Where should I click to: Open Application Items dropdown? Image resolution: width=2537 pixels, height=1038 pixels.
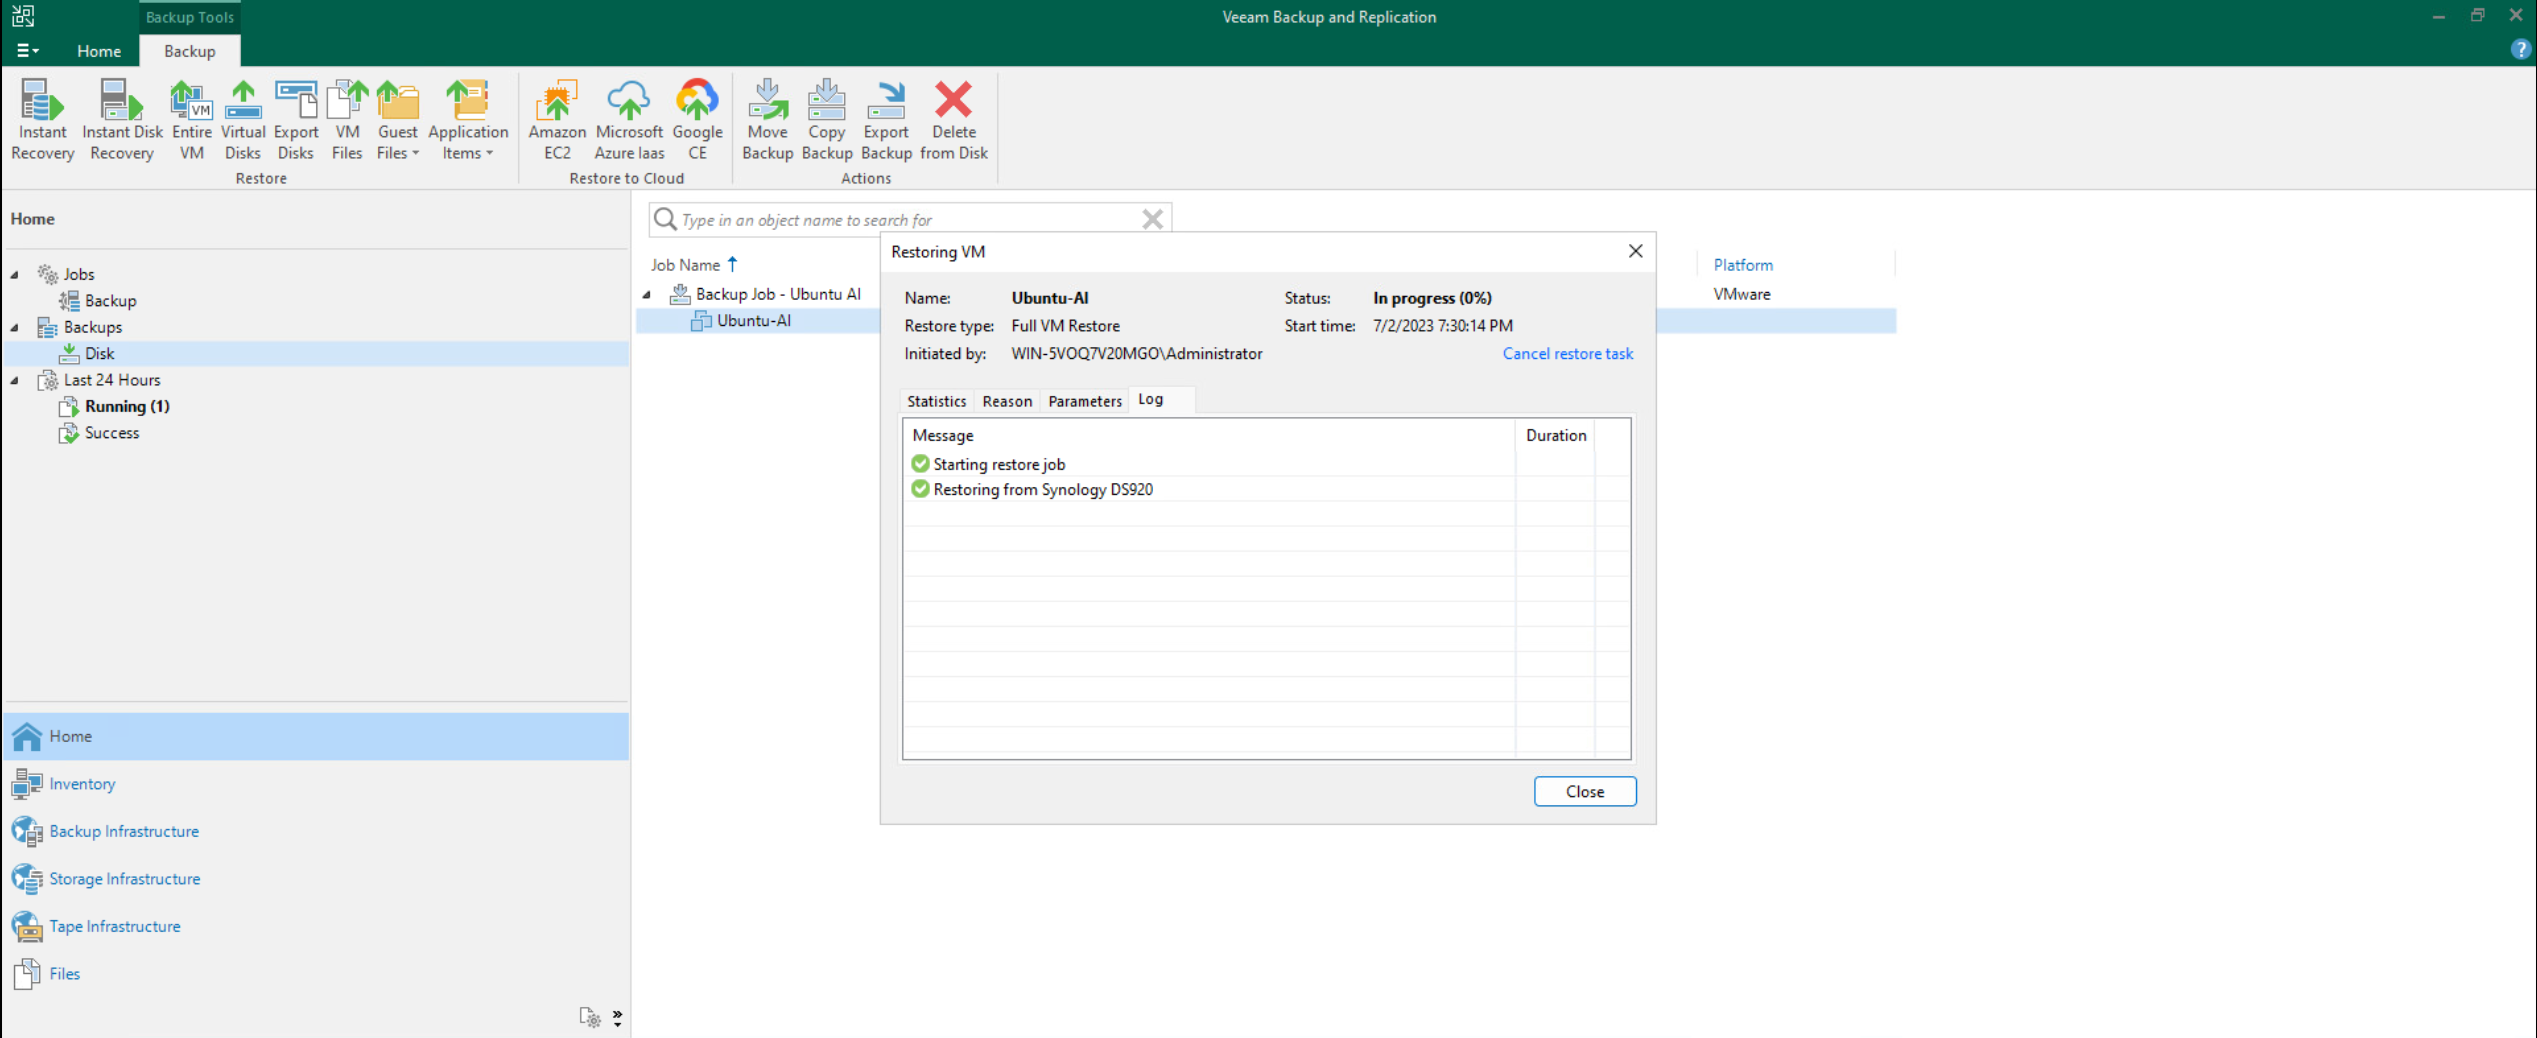click(x=468, y=120)
